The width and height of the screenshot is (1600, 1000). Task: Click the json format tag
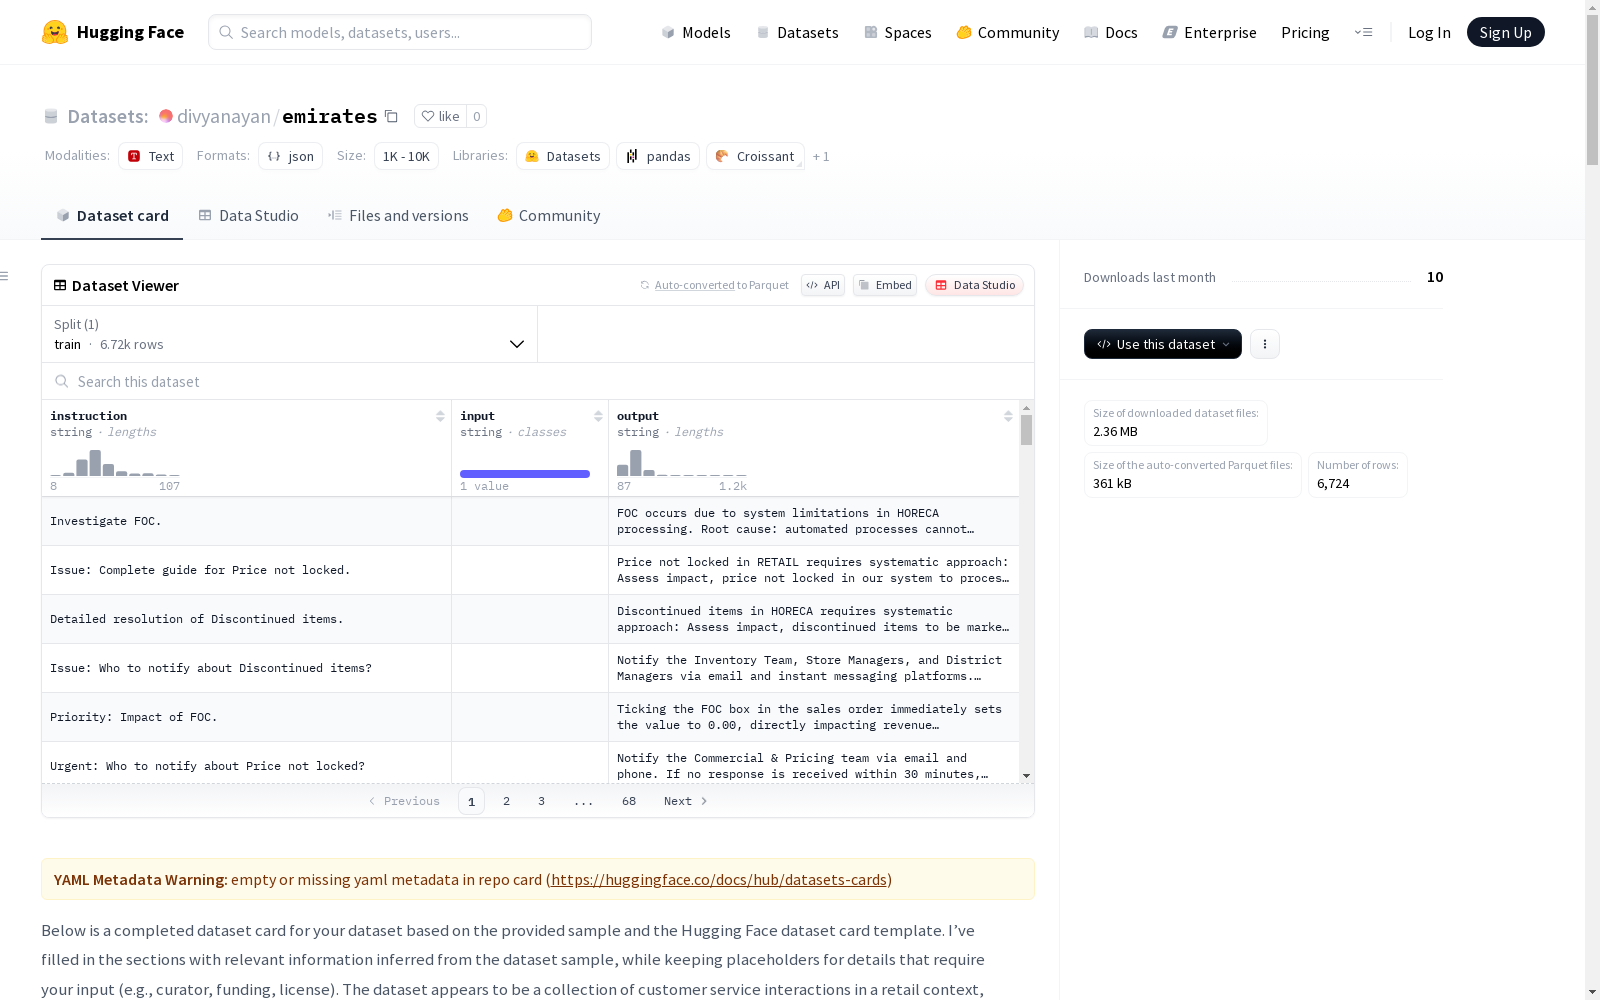pos(291,156)
